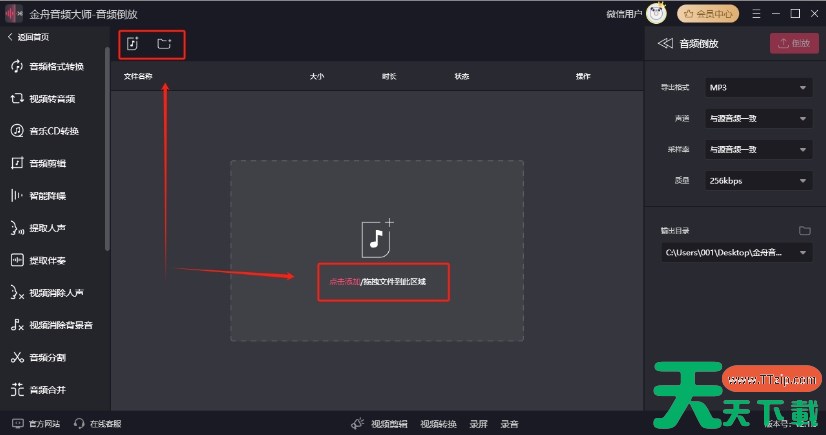
Task: Choose 提取伴奏 in the sidebar
Action: pyautogui.click(x=38, y=260)
